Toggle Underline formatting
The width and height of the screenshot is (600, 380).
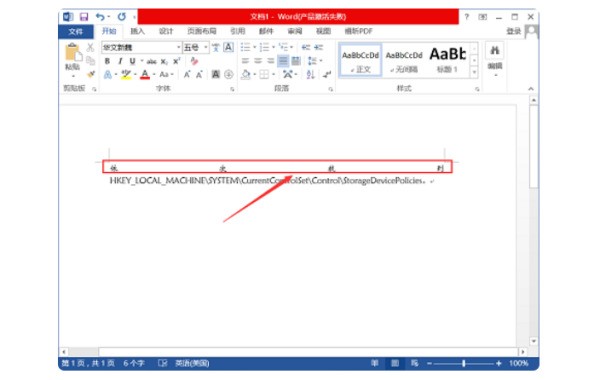pos(132,61)
